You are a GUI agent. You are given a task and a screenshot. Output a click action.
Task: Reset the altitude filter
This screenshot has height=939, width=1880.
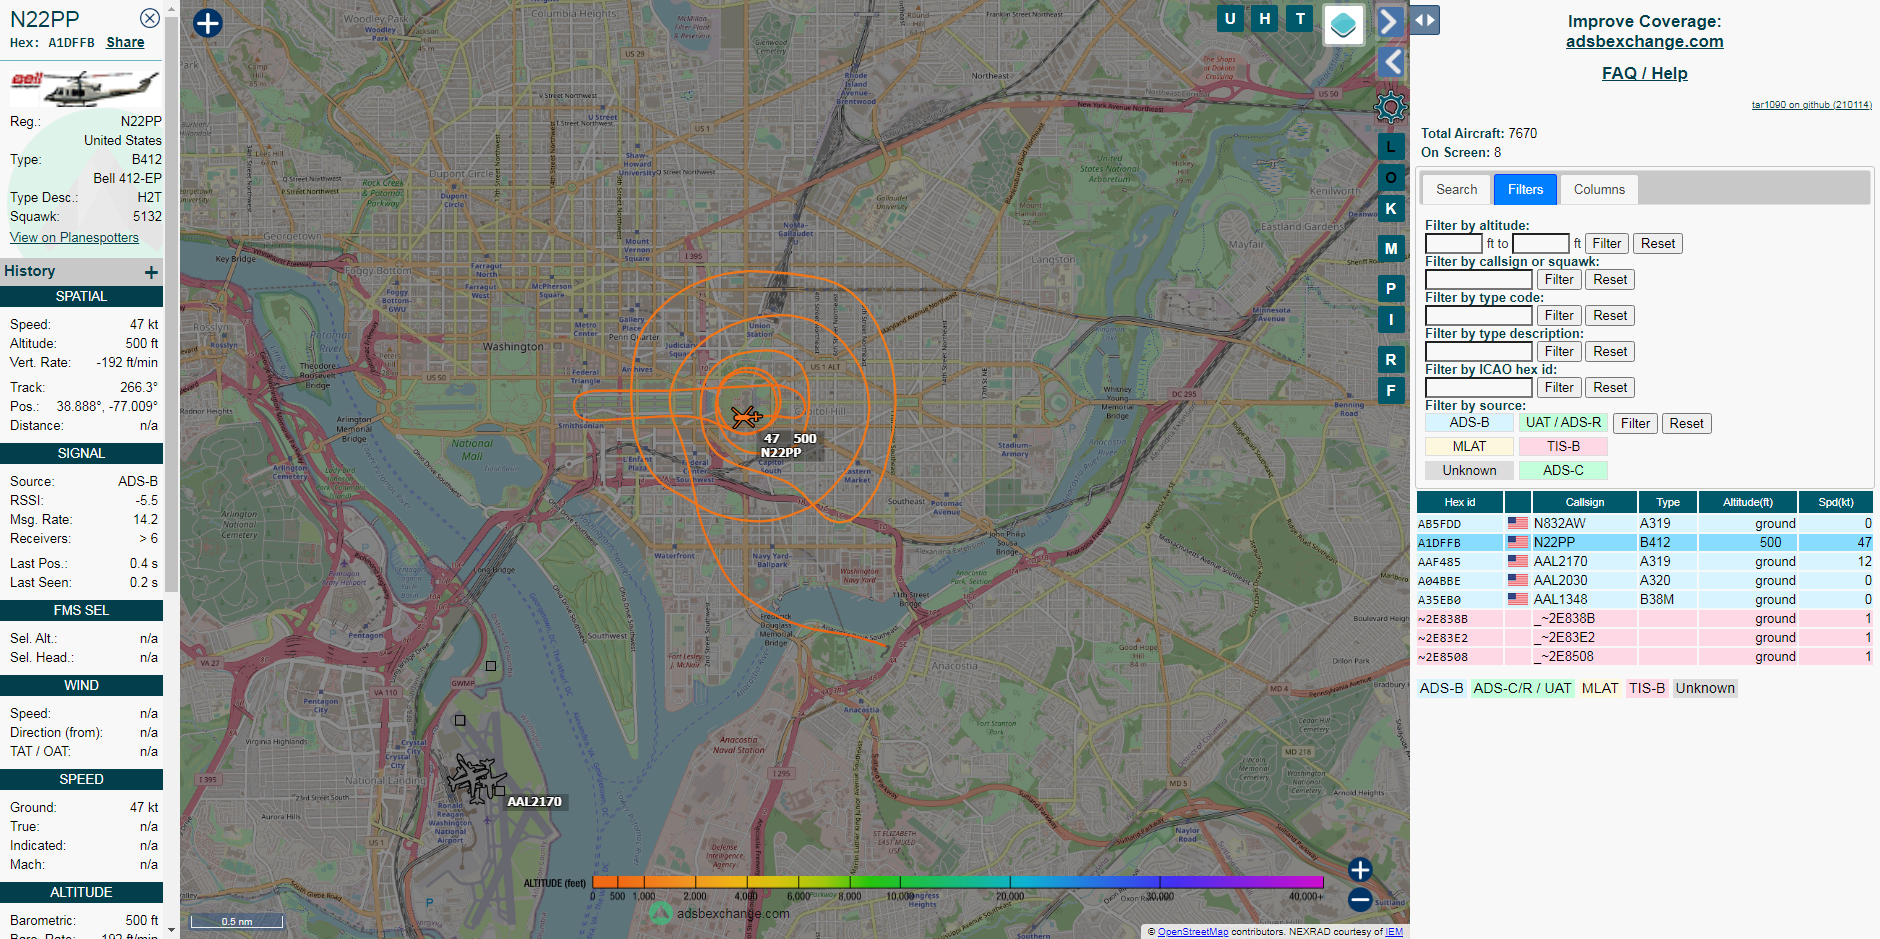click(x=1658, y=244)
